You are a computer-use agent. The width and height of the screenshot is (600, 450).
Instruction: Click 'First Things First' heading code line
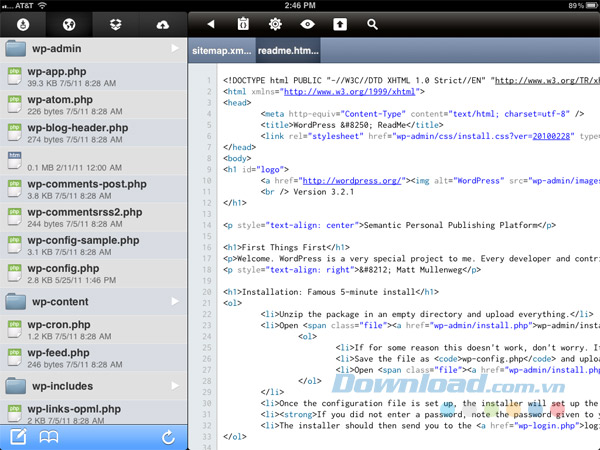pyautogui.click(x=286, y=247)
